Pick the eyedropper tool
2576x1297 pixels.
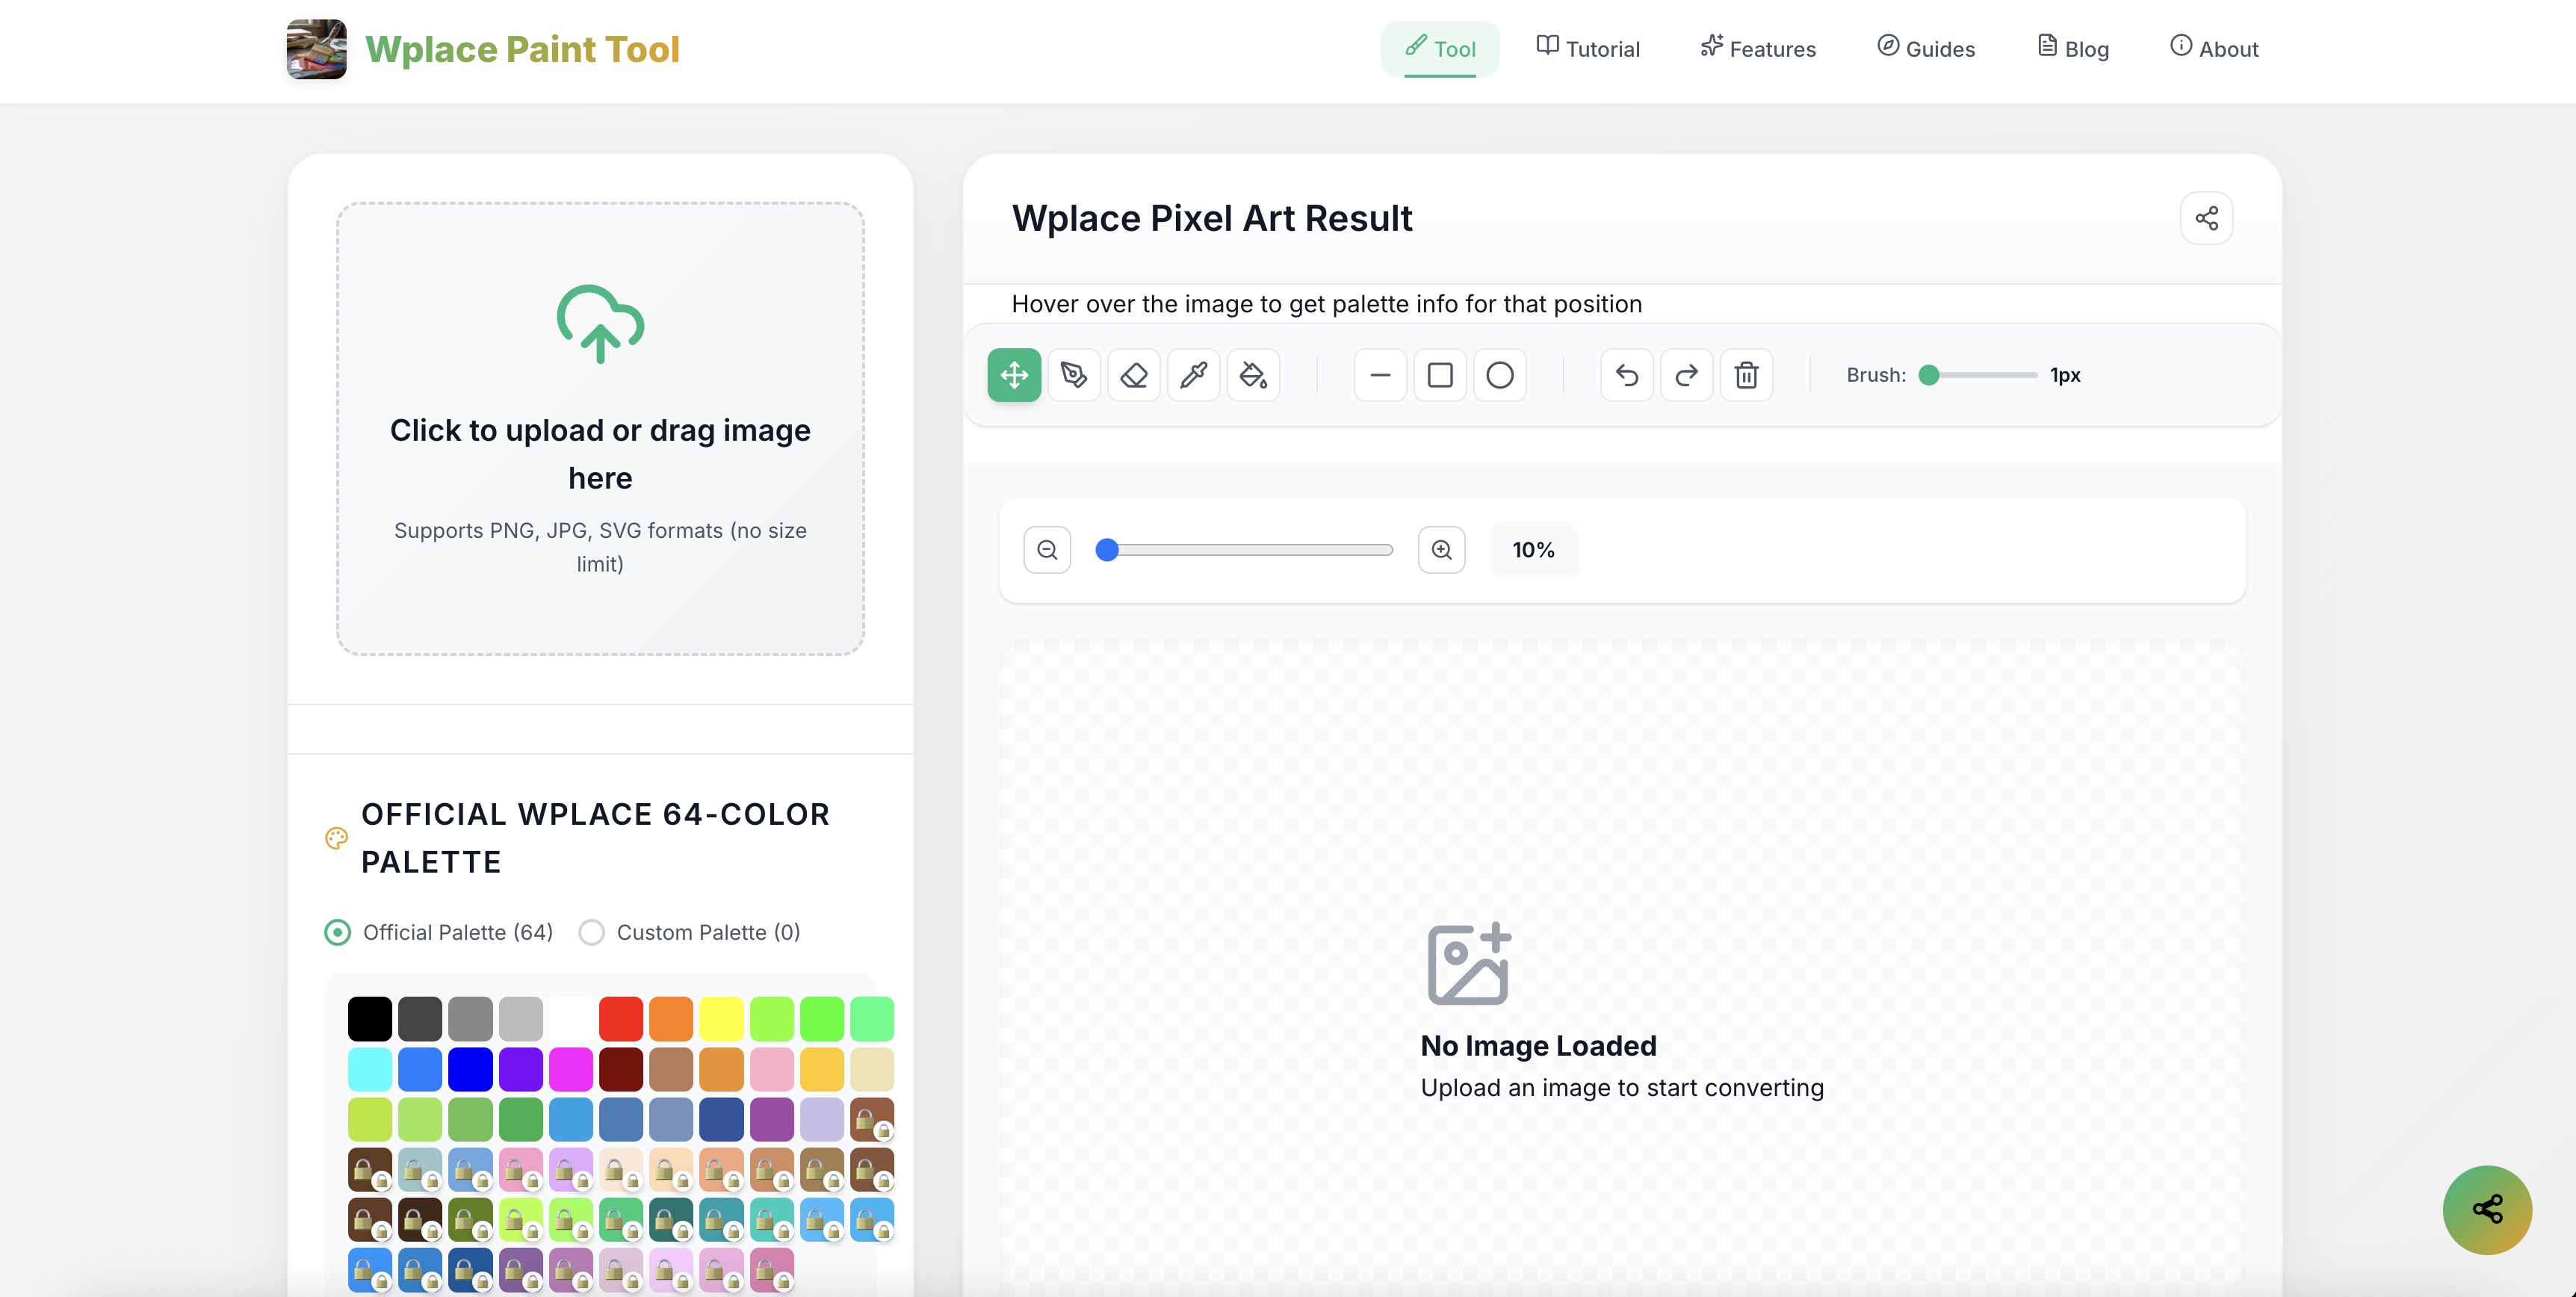click(1193, 375)
